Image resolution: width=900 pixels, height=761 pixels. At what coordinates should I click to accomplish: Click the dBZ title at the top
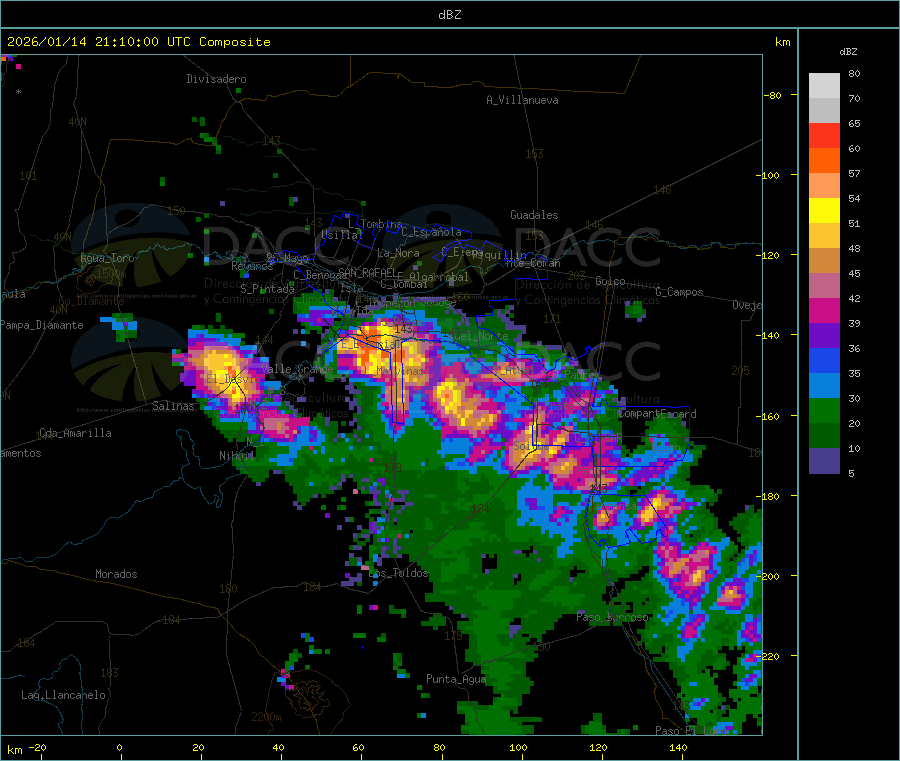coord(449,15)
